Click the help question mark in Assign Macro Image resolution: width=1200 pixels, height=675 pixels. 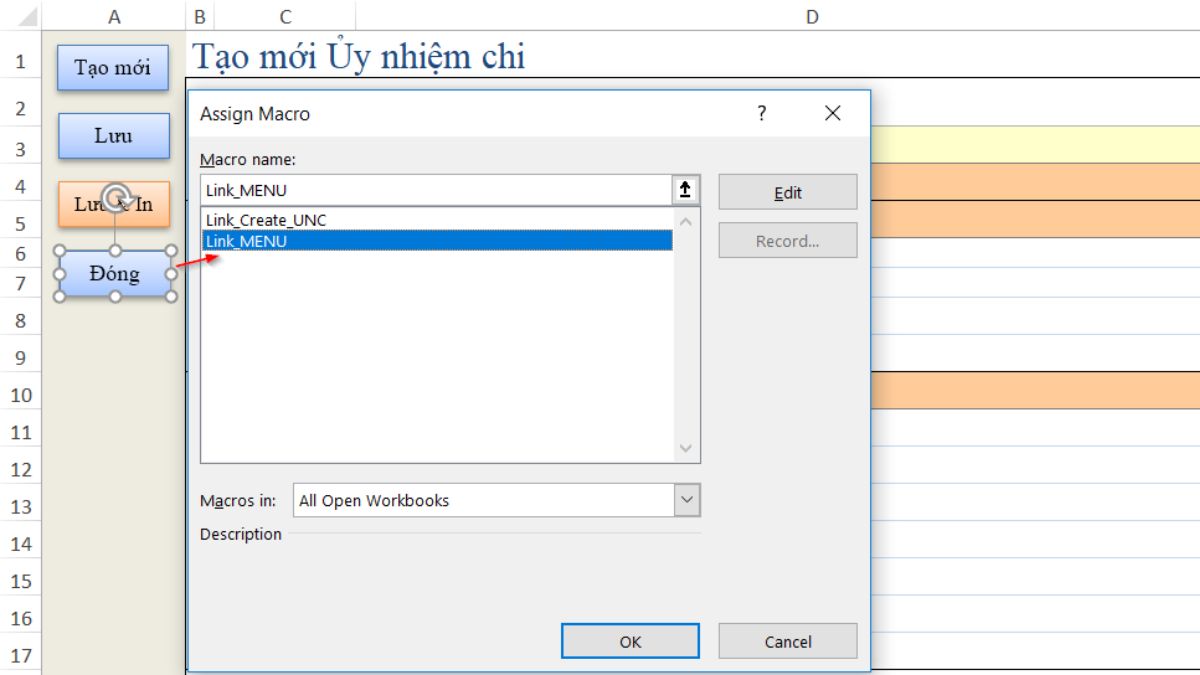click(762, 114)
